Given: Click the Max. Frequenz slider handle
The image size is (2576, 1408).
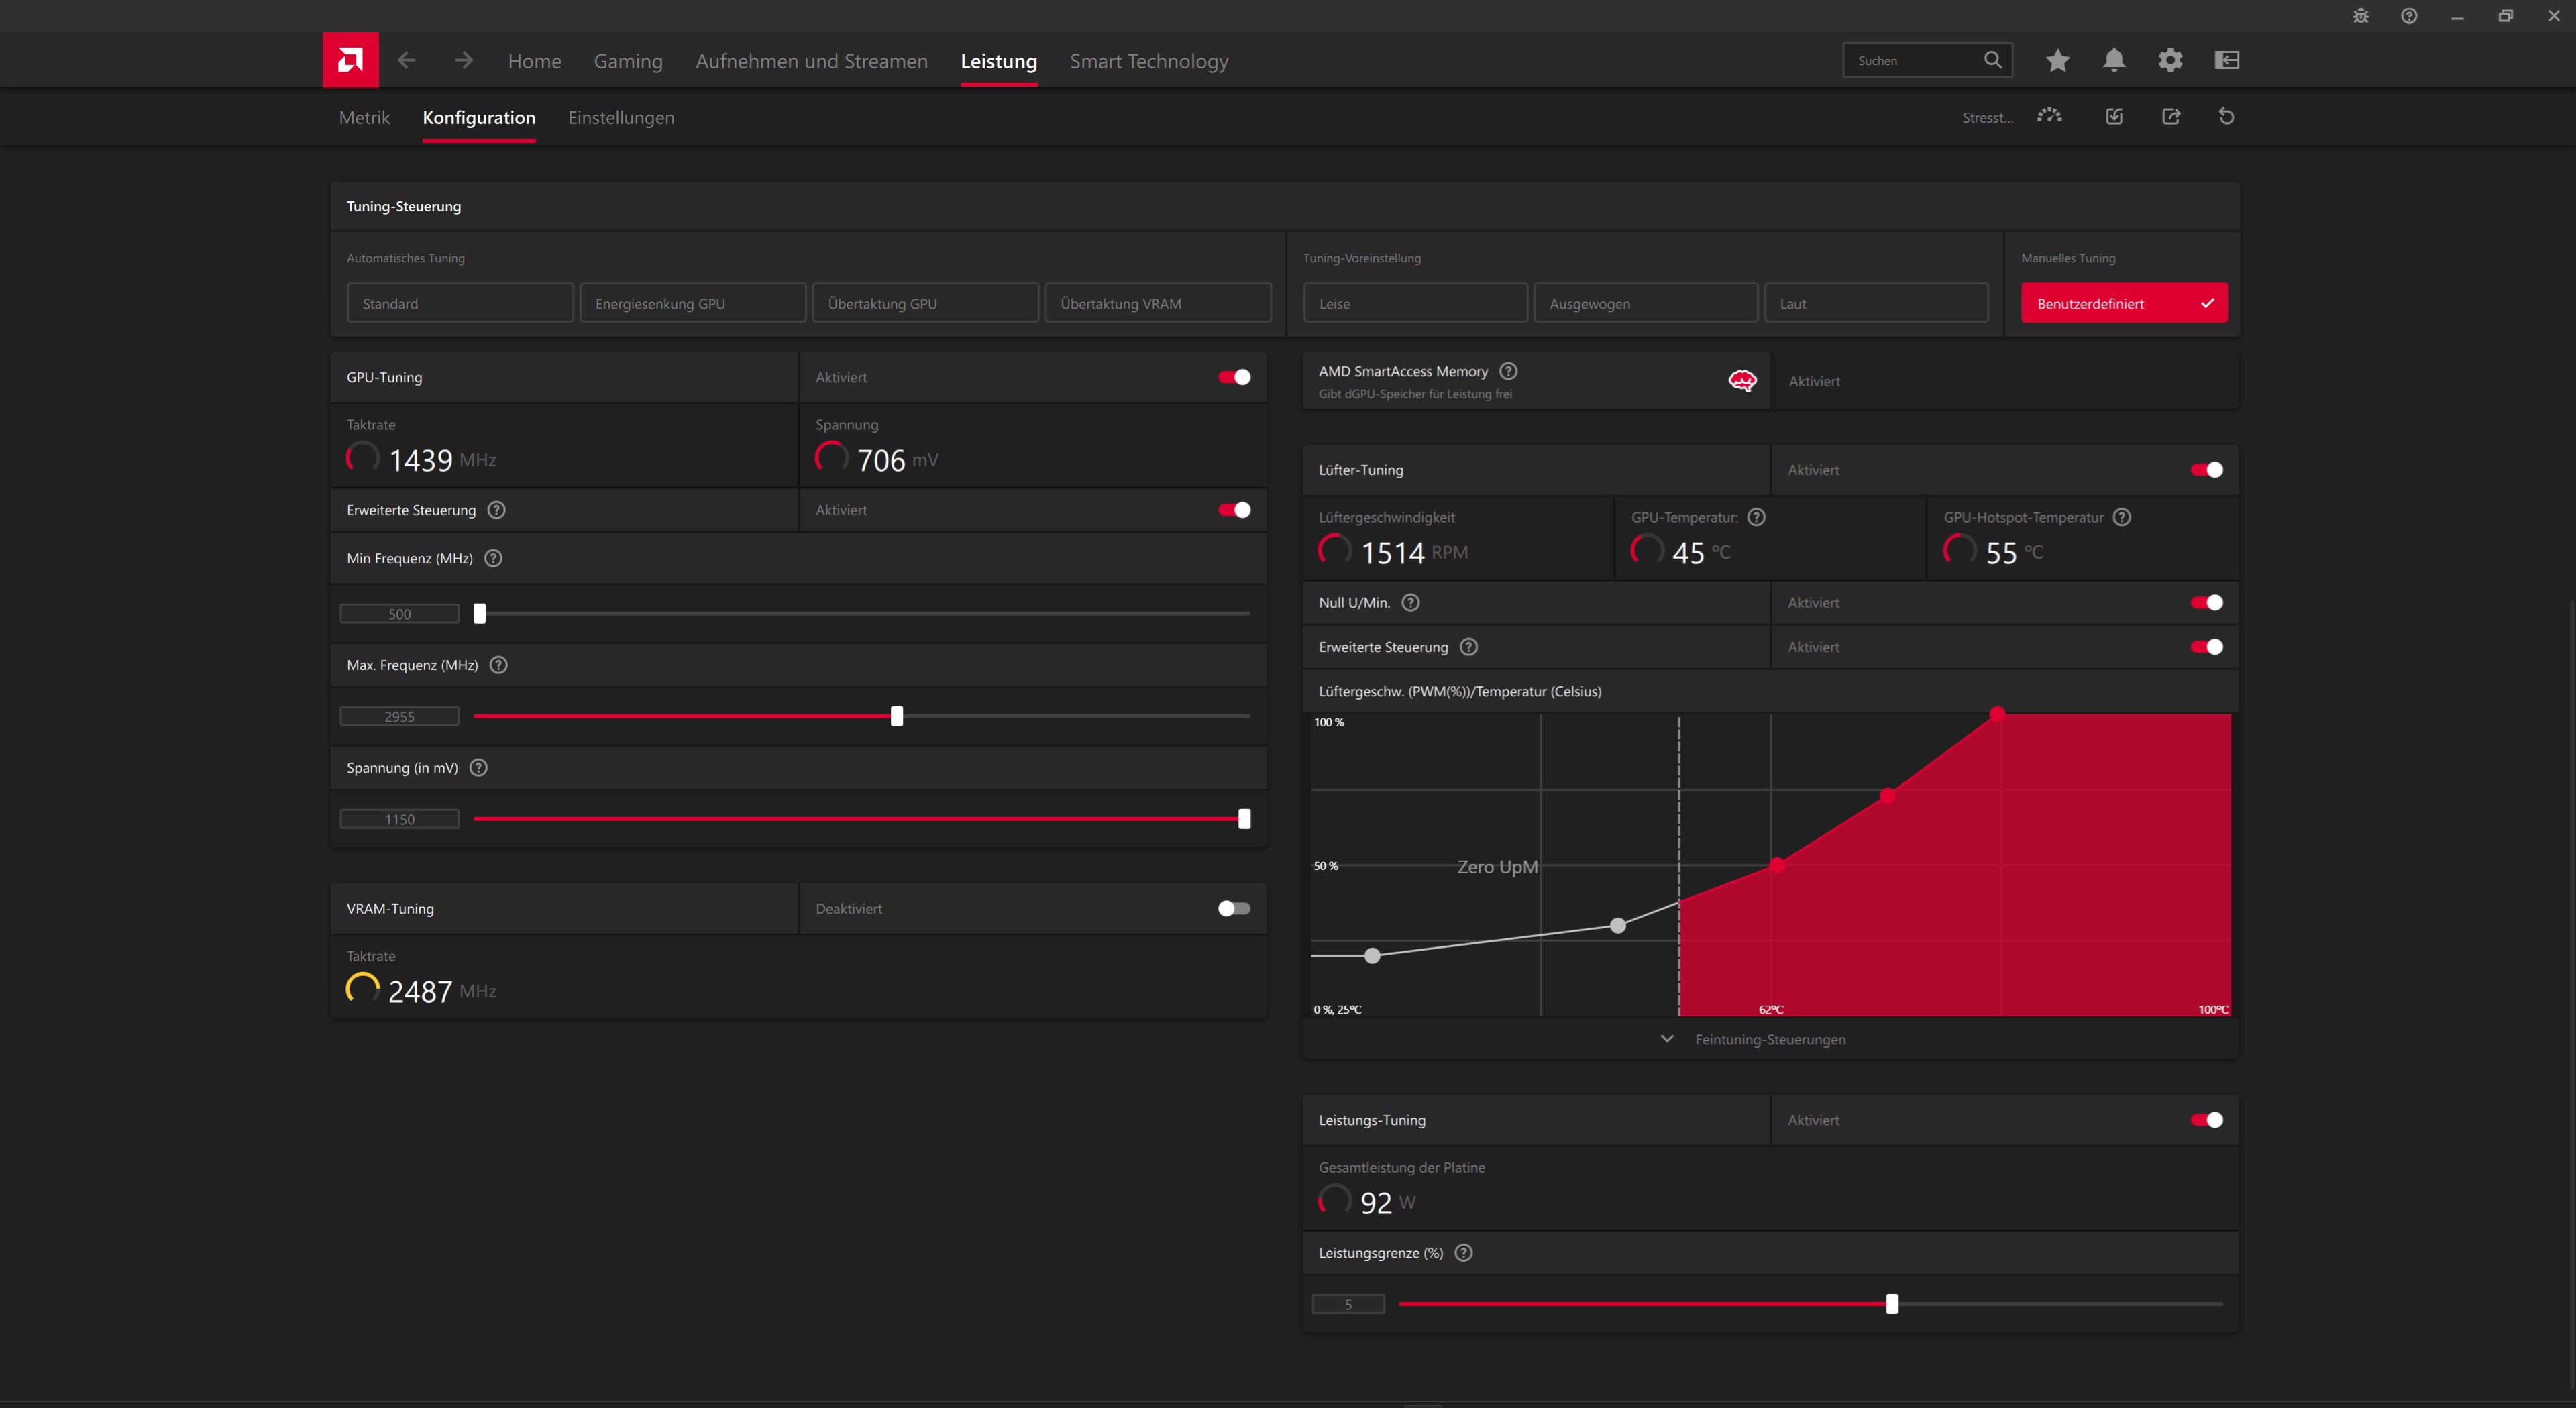Looking at the screenshot, I should 897,716.
